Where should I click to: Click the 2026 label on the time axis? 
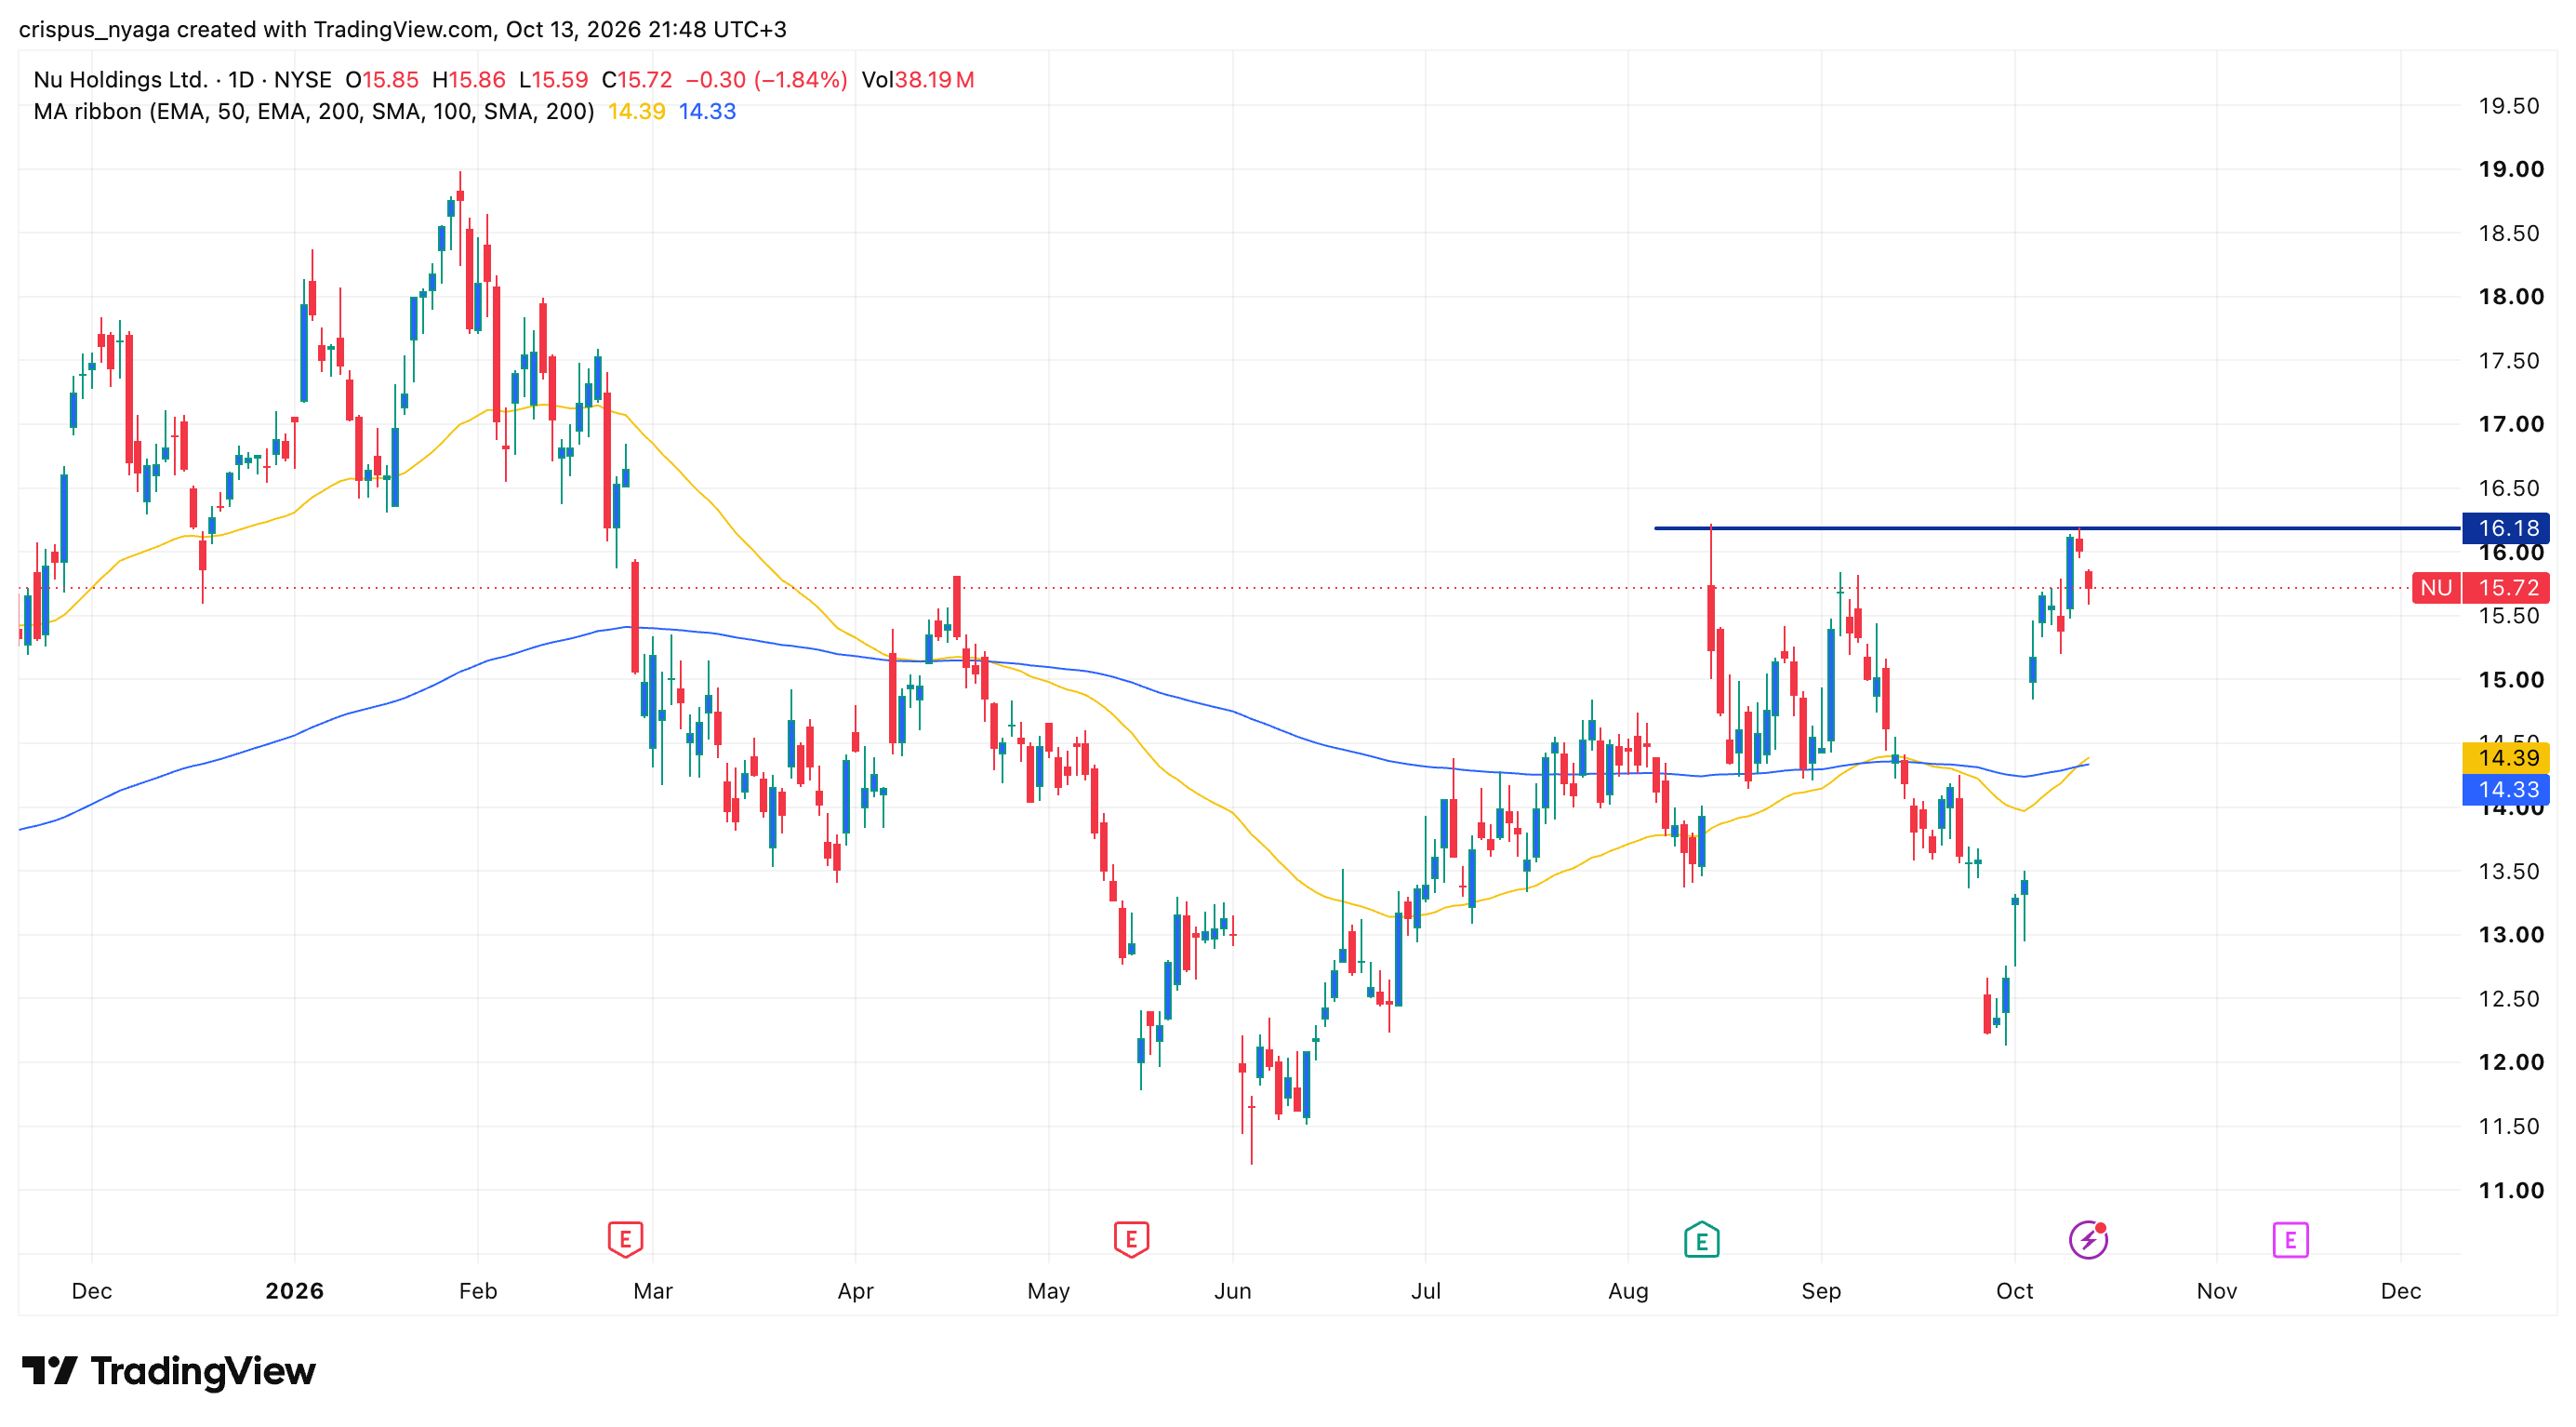[x=294, y=1290]
